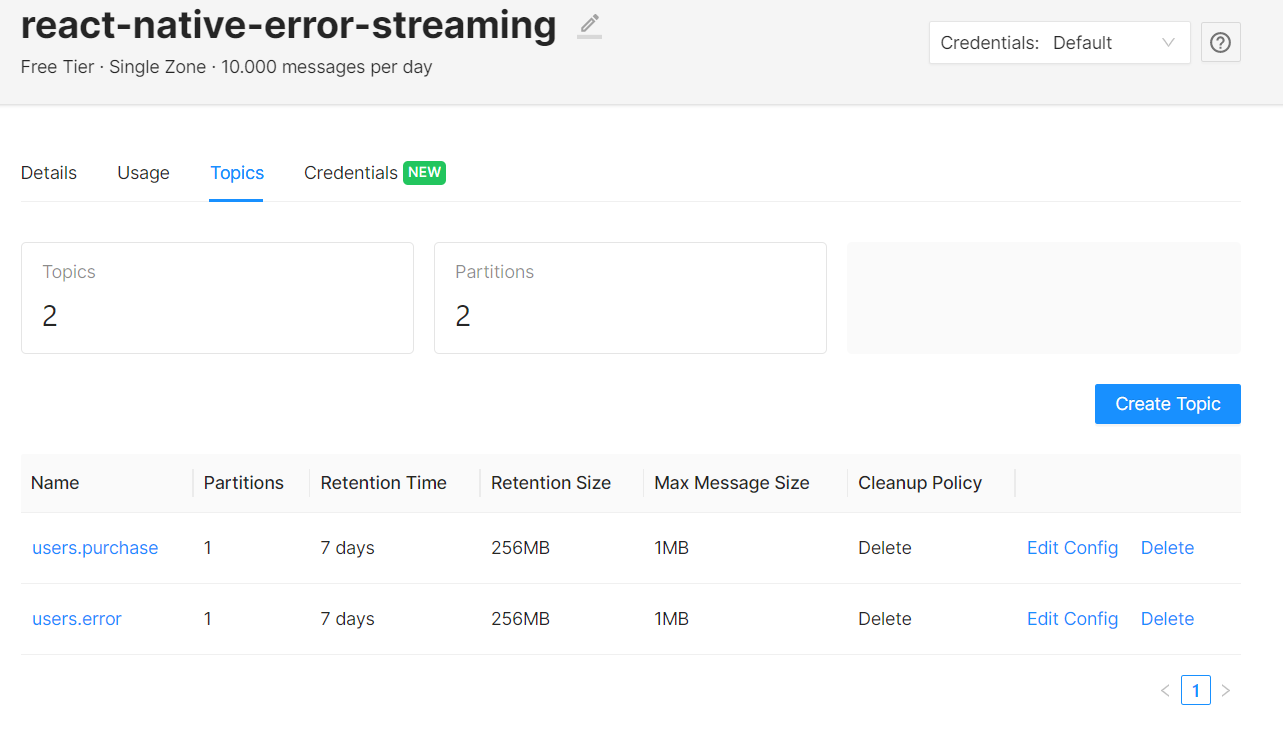Click the Topics count card
Image resolution: width=1283 pixels, height=751 pixels.
217,298
